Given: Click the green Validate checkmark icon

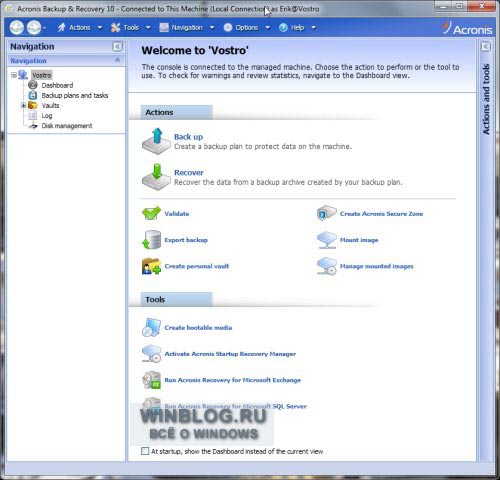Looking at the screenshot, I should coord(151,213).
